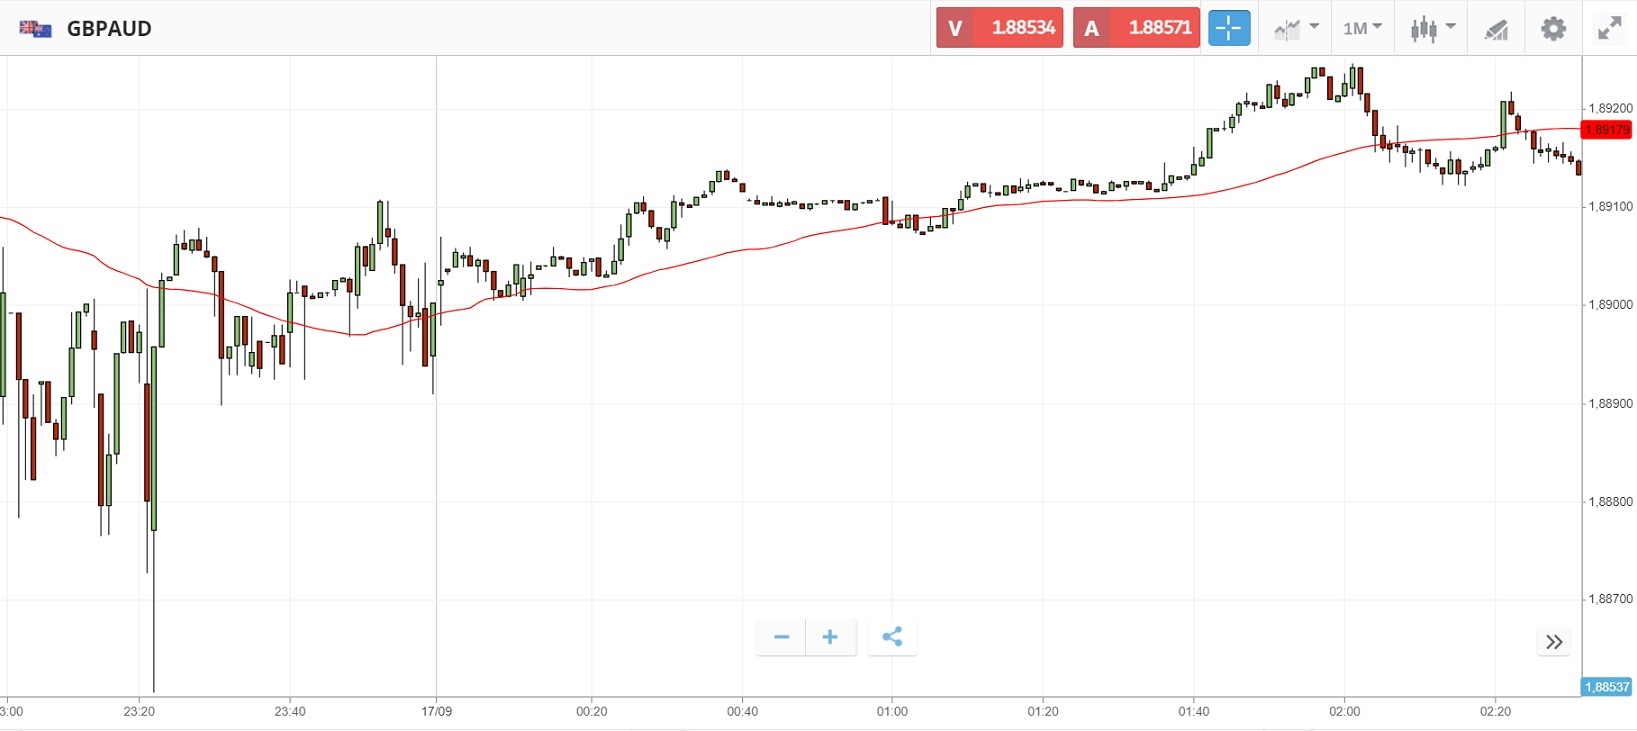Toggle the blue crosshair cursor button

coord(1228,28)
